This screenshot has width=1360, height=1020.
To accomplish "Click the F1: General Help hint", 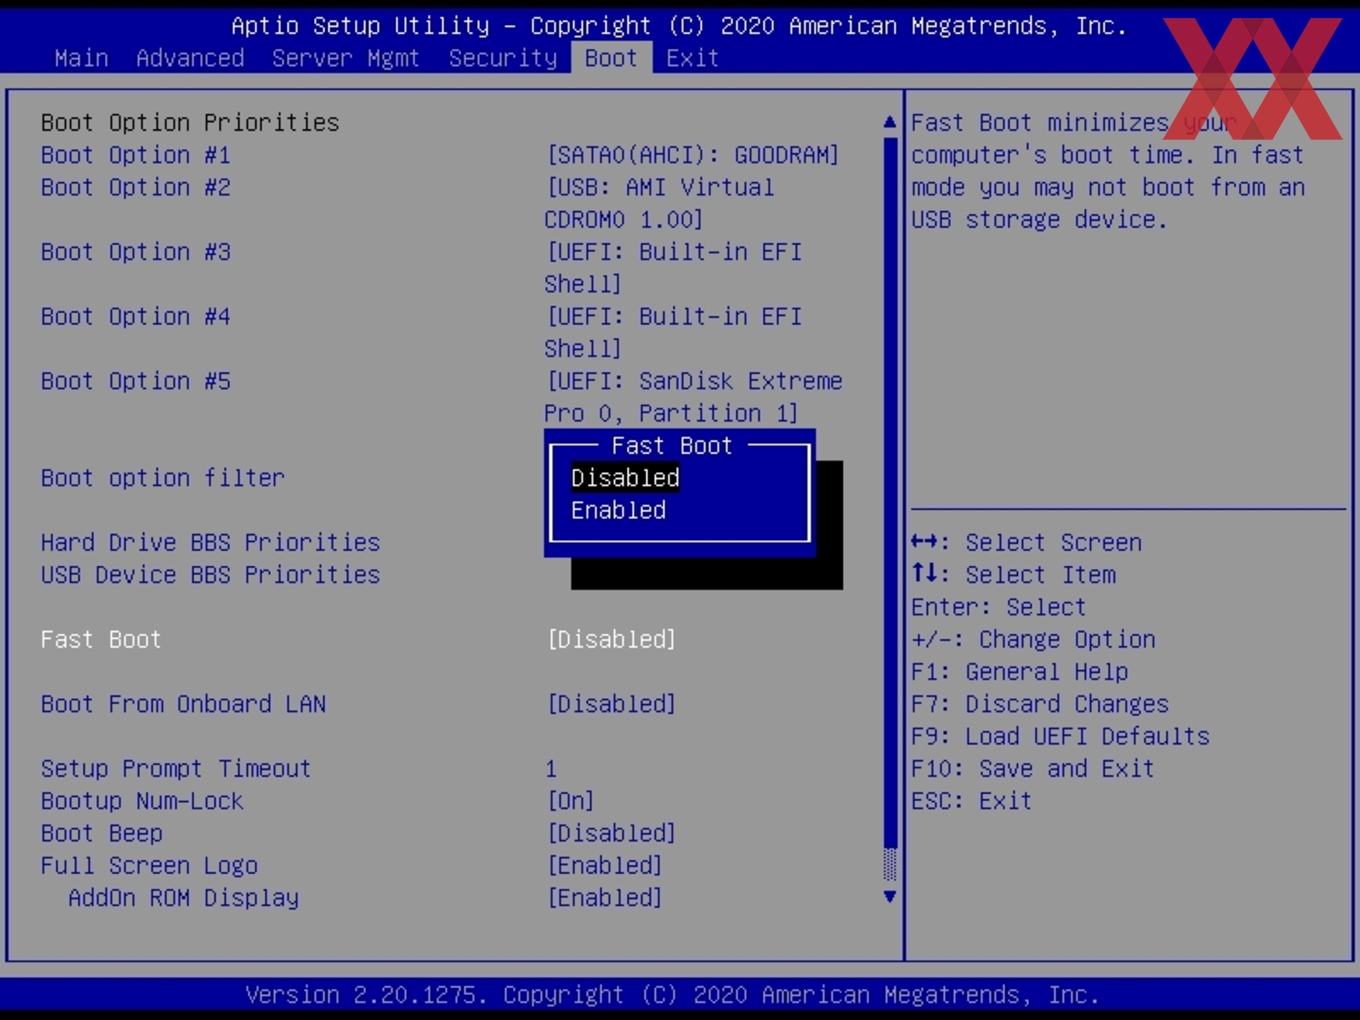I will pos(1020,672).
